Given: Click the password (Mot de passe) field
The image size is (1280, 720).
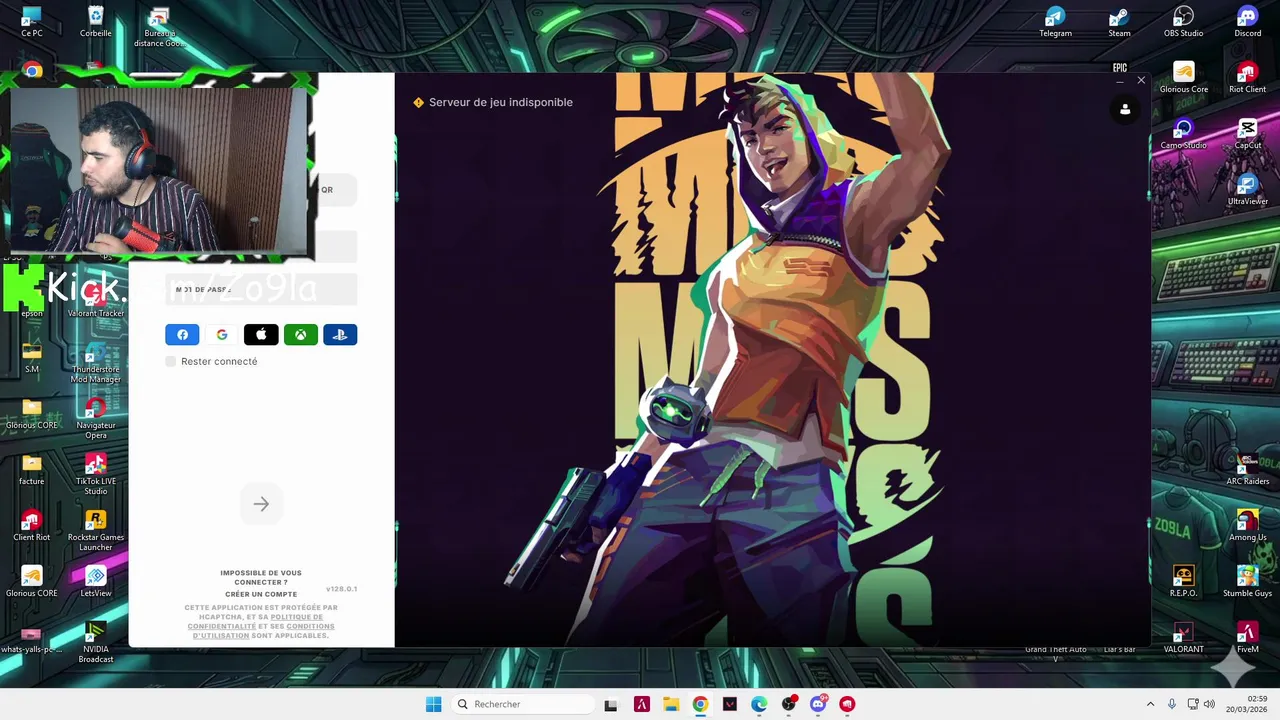Looking at the screenshot, I should click(x=261, y=290).
